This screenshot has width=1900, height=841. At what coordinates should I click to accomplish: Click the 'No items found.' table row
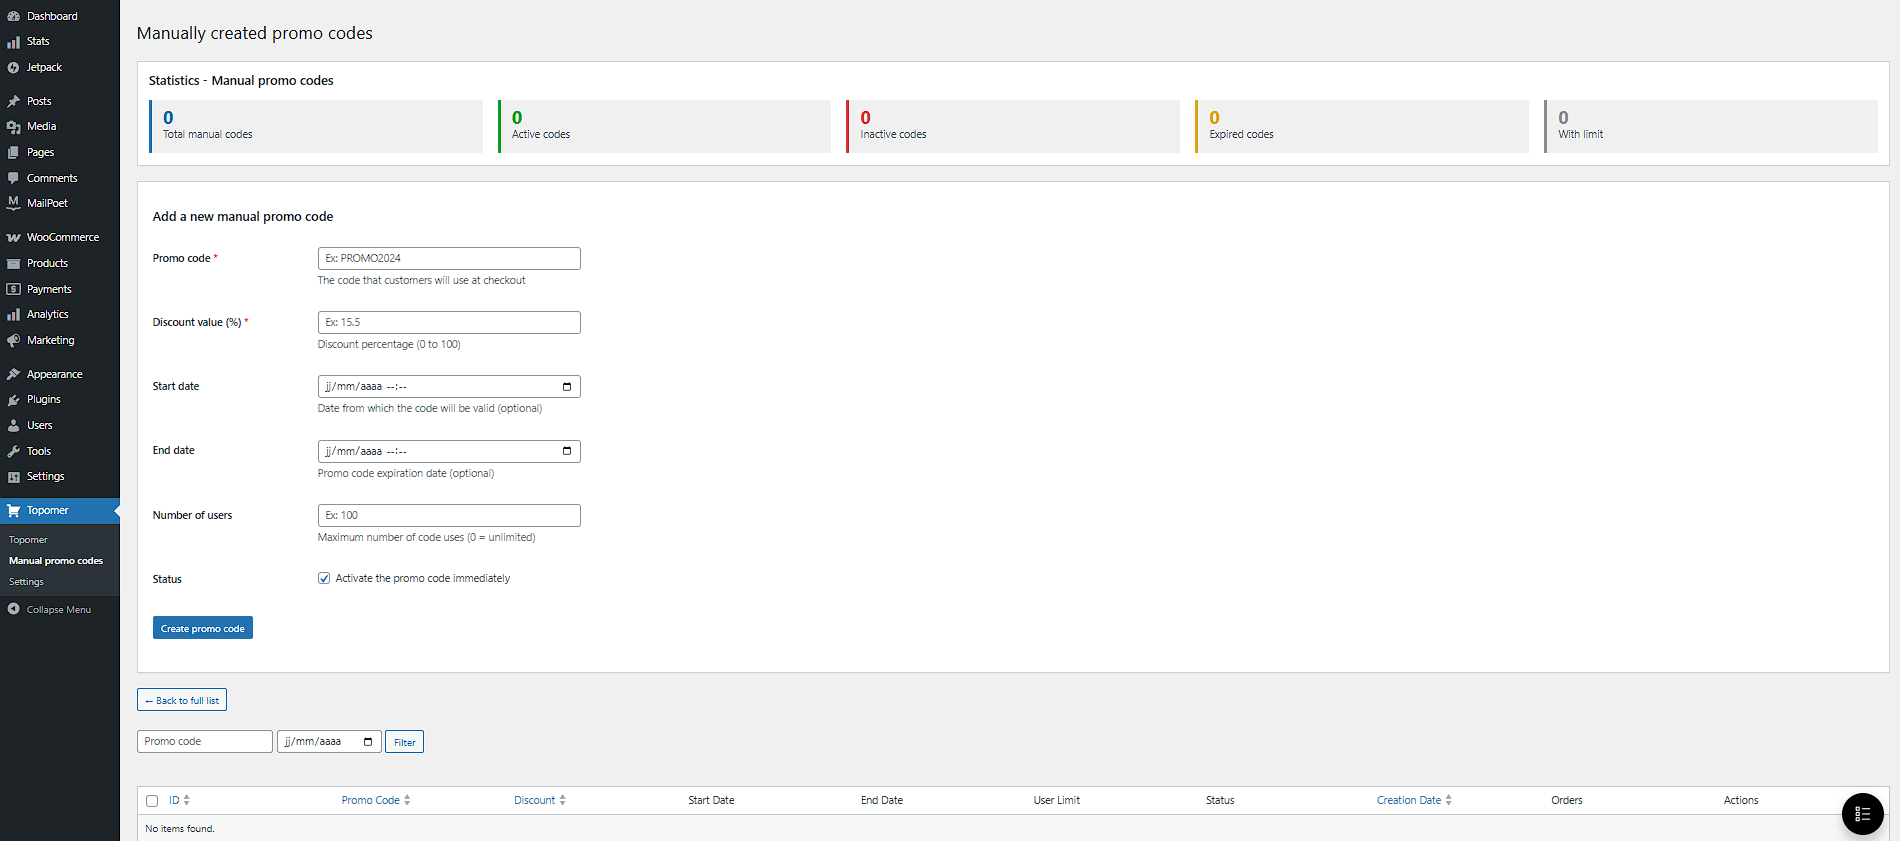[x=1013, y=828]
